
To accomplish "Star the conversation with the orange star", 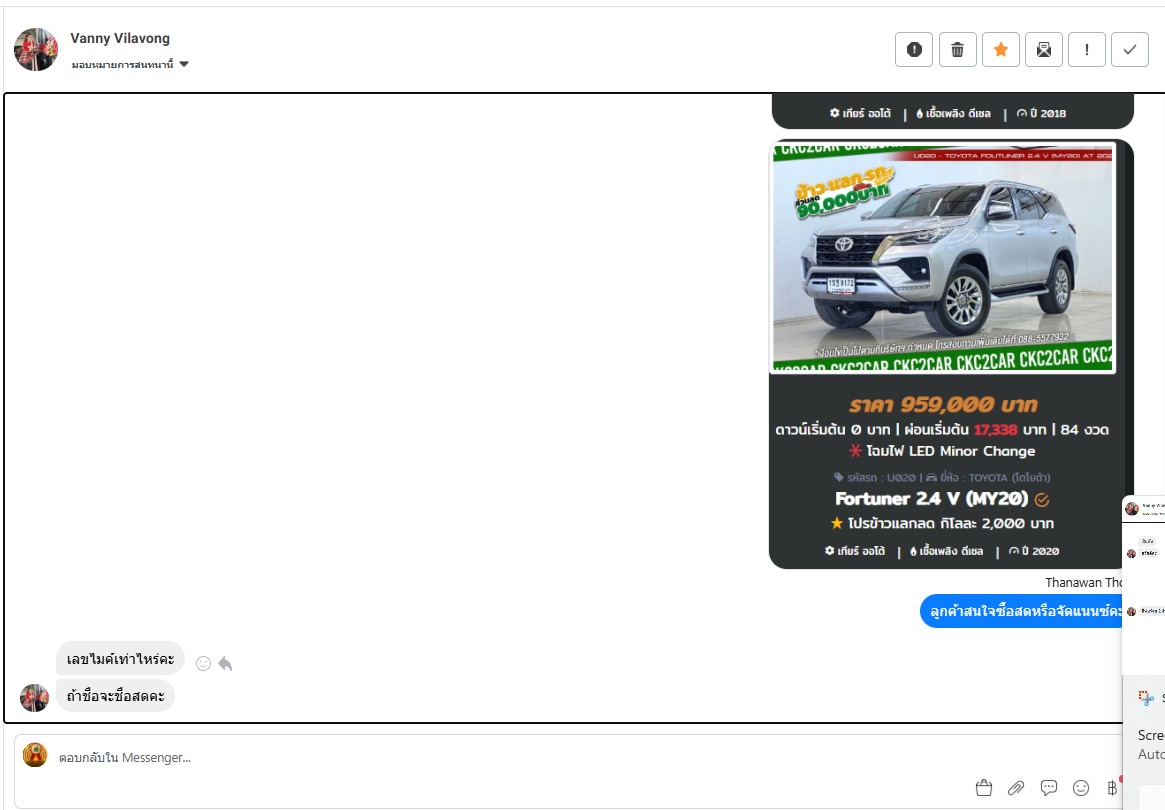I will click(1001, 50).
